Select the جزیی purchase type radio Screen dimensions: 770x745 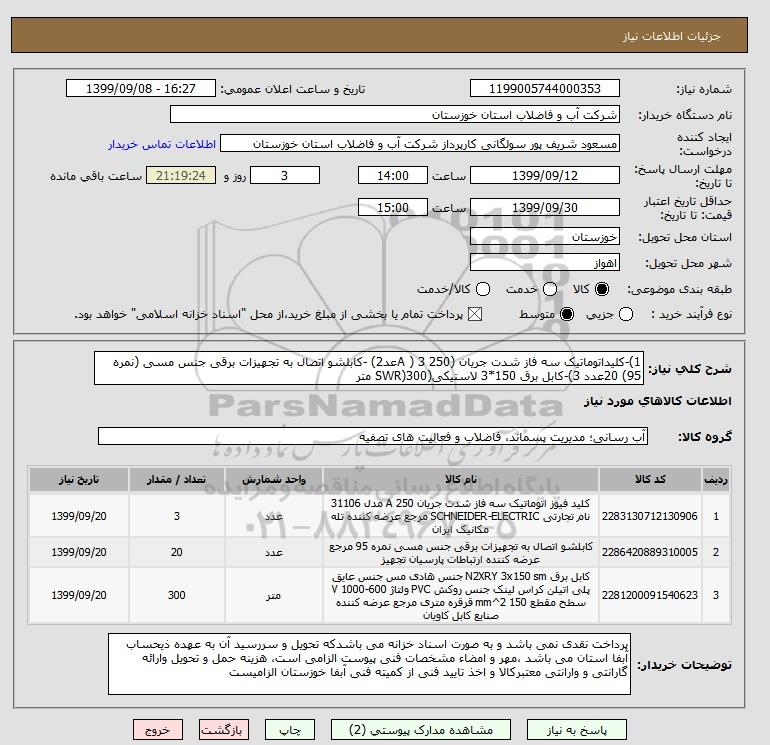(x=626, y=314)
